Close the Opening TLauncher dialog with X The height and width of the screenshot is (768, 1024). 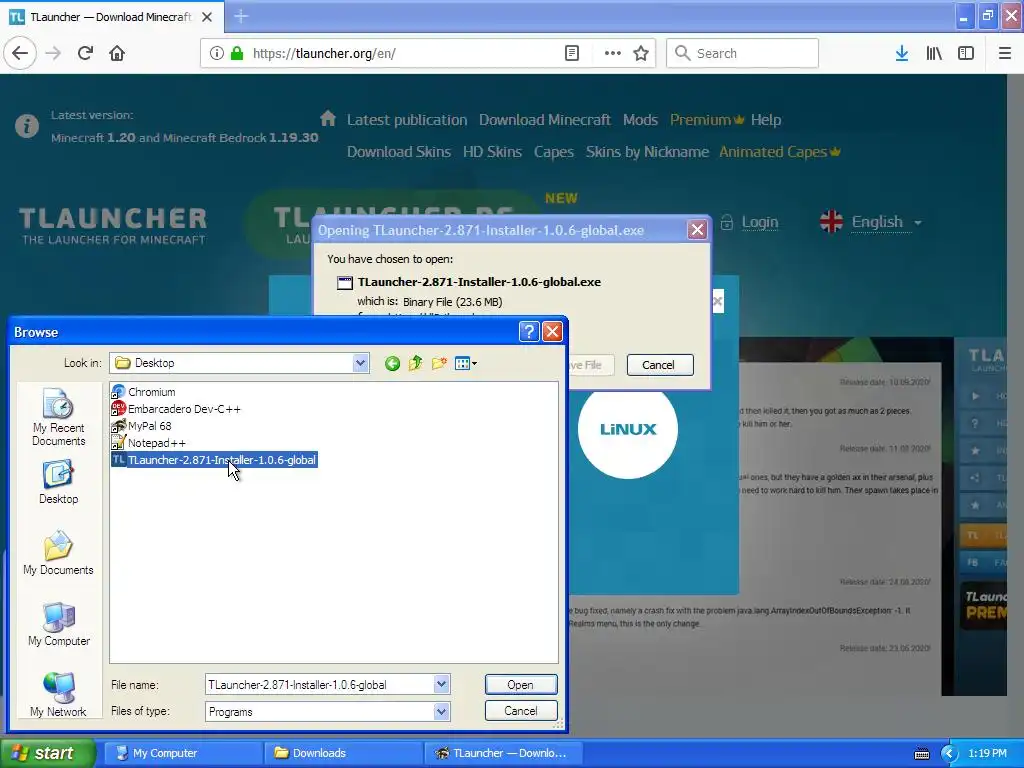697,230
